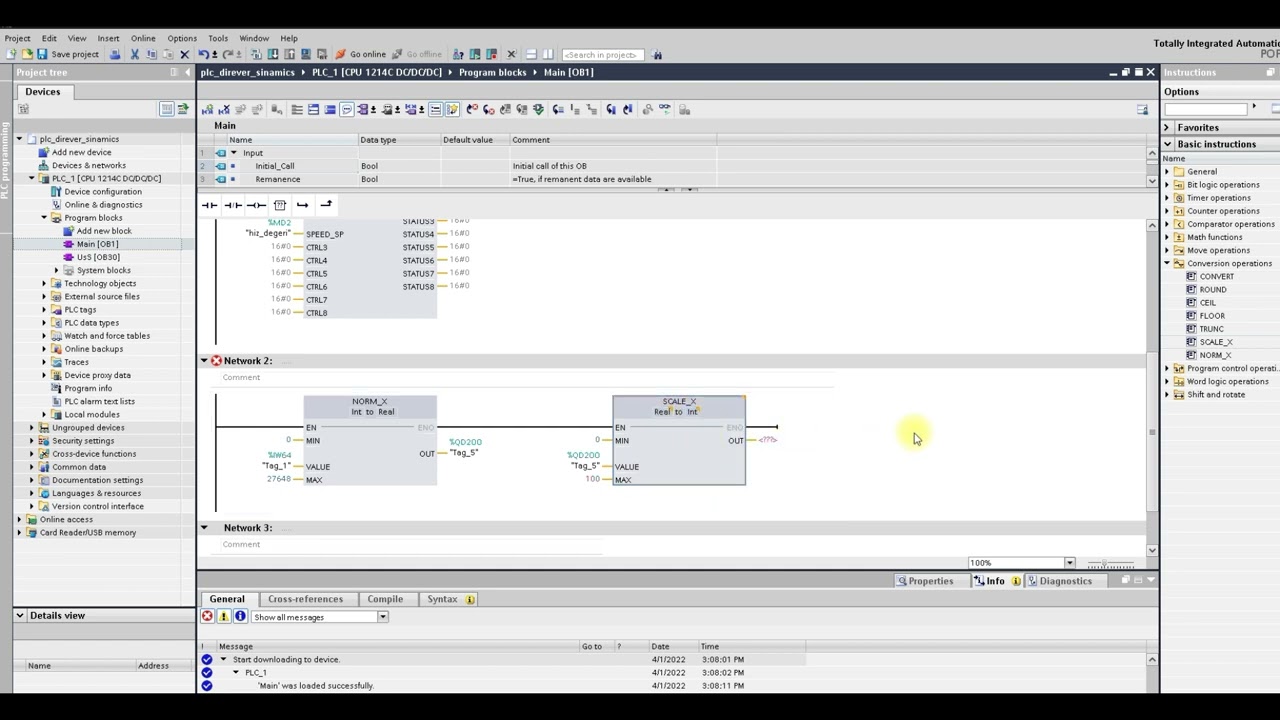Expand the Favorites section
The image size is (1280, 720).
1166,128
